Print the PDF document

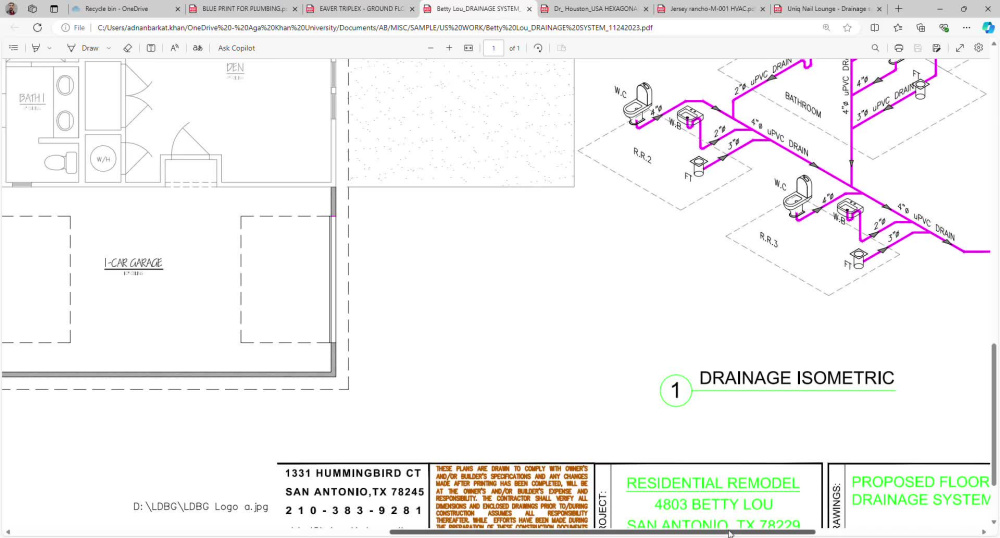[899, 48]
